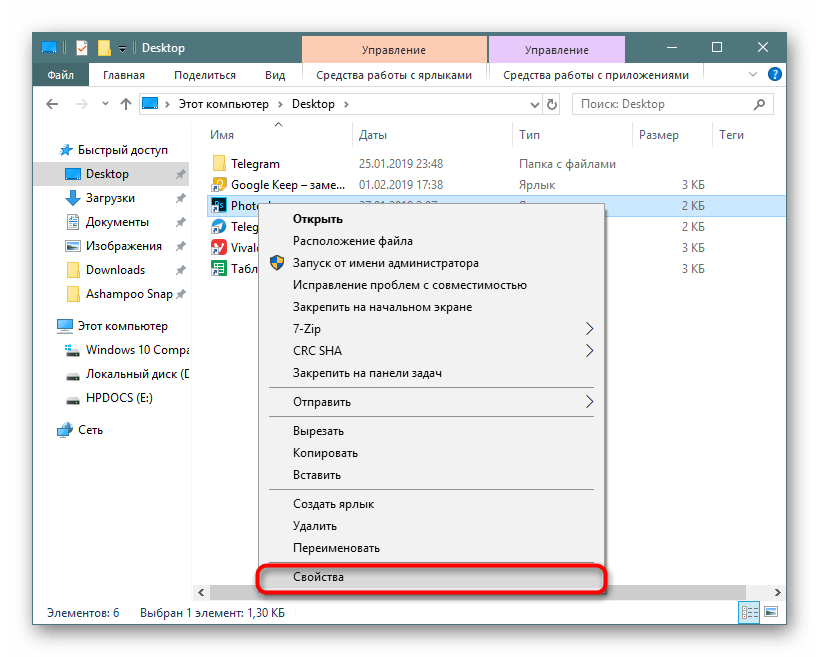This screenshot has height=657, width=819.
Task: Open the address bar history dropdown
Action: 531,104
